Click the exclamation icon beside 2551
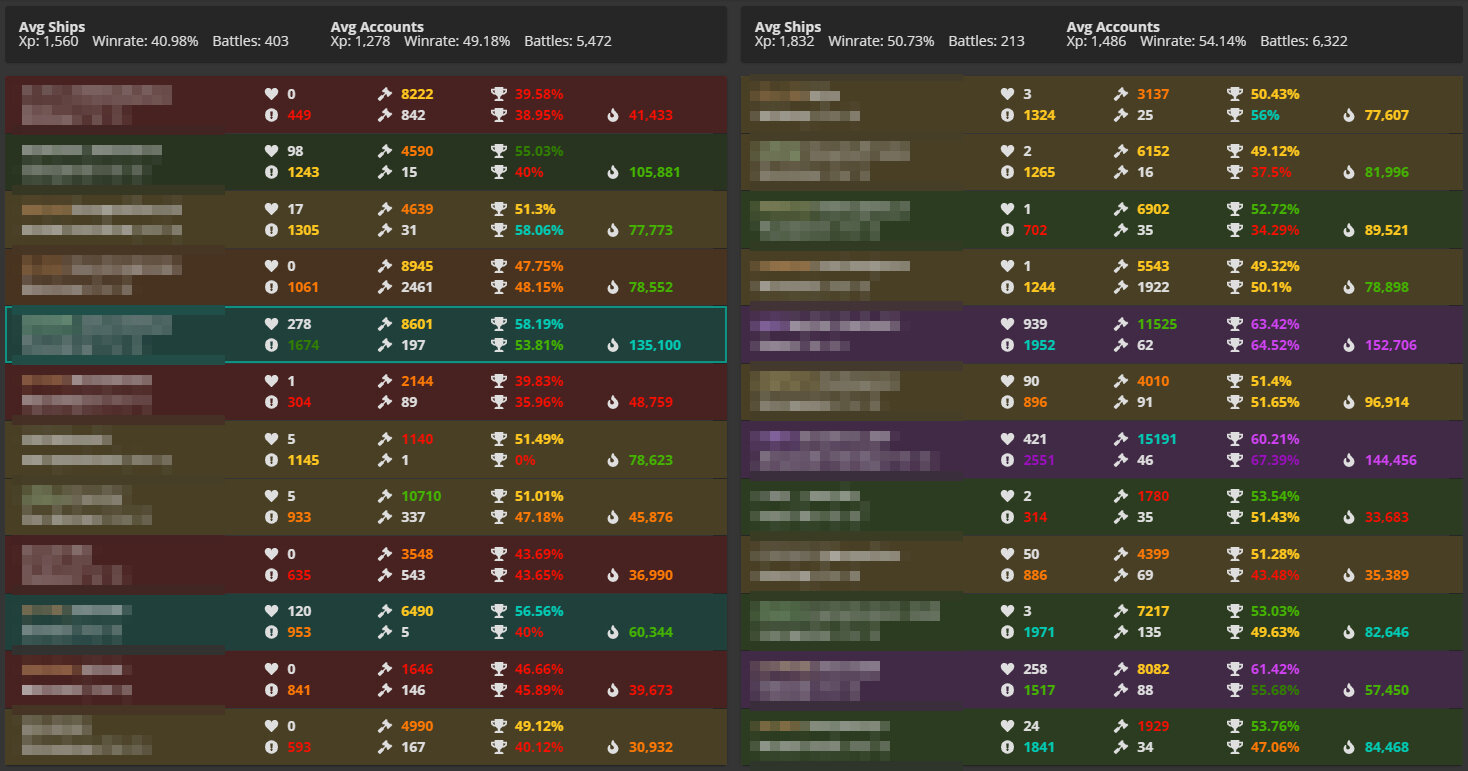Image resolution: width=1468 pixels, height=771 pixels. click(1007, 460)
